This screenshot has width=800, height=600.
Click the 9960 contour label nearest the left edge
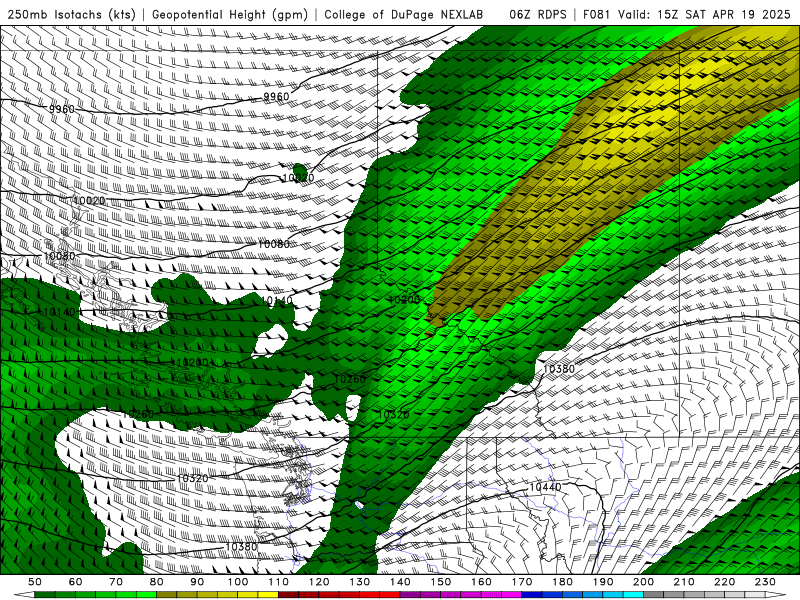coord(62,109)
